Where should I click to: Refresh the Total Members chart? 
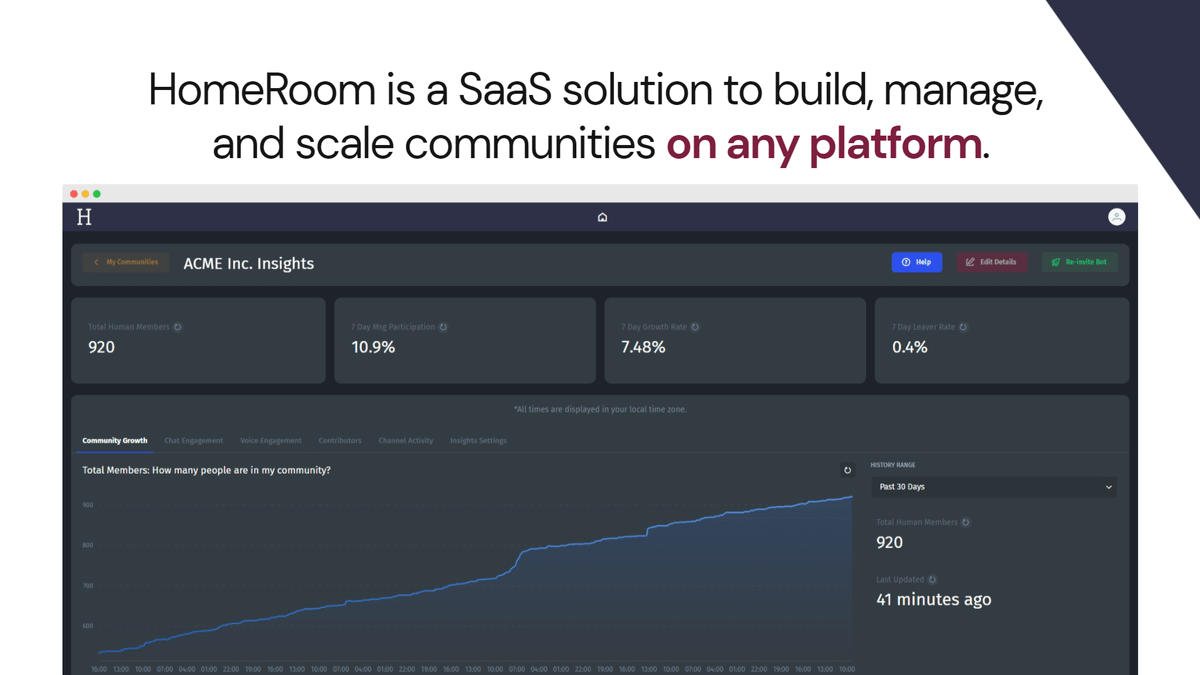pyautogui.click(x=847, y=470)
